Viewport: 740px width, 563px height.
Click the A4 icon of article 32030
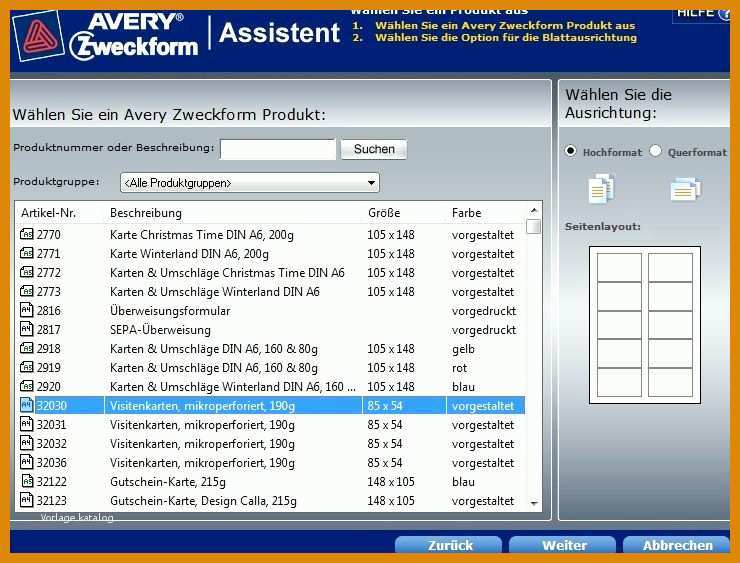(26, 405)
